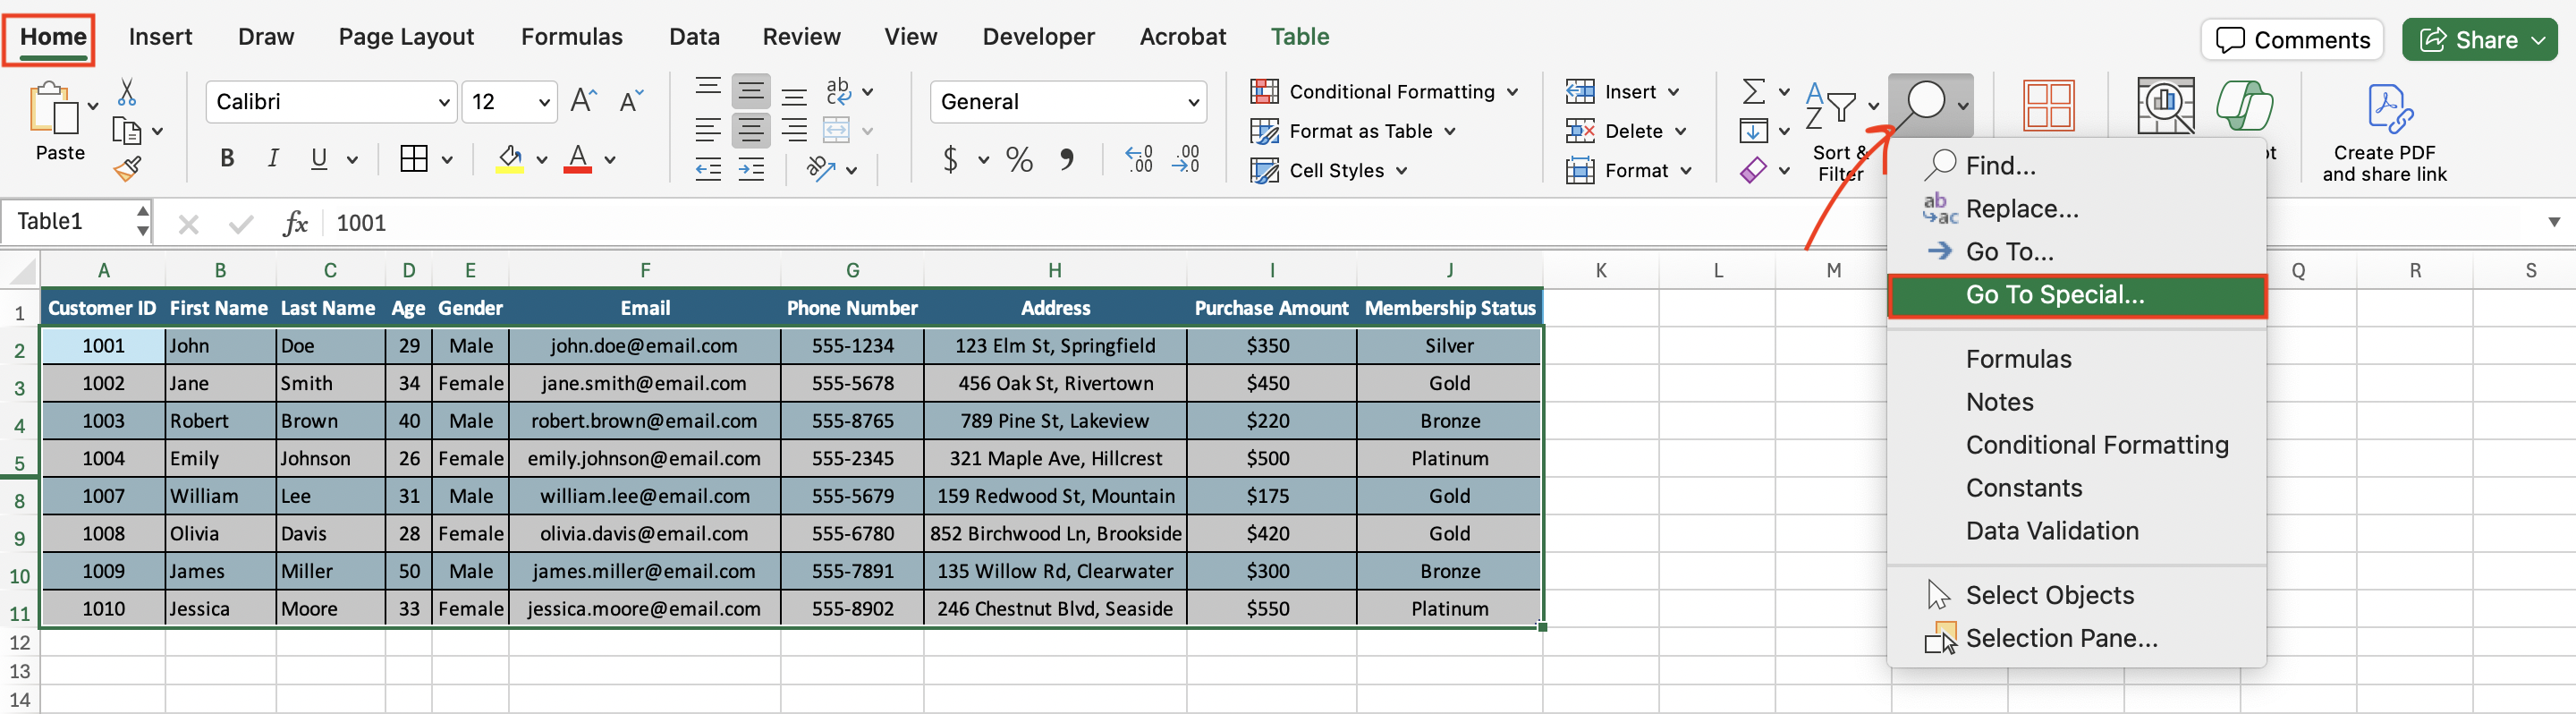Apply Percent Style format

[1019, 159]
